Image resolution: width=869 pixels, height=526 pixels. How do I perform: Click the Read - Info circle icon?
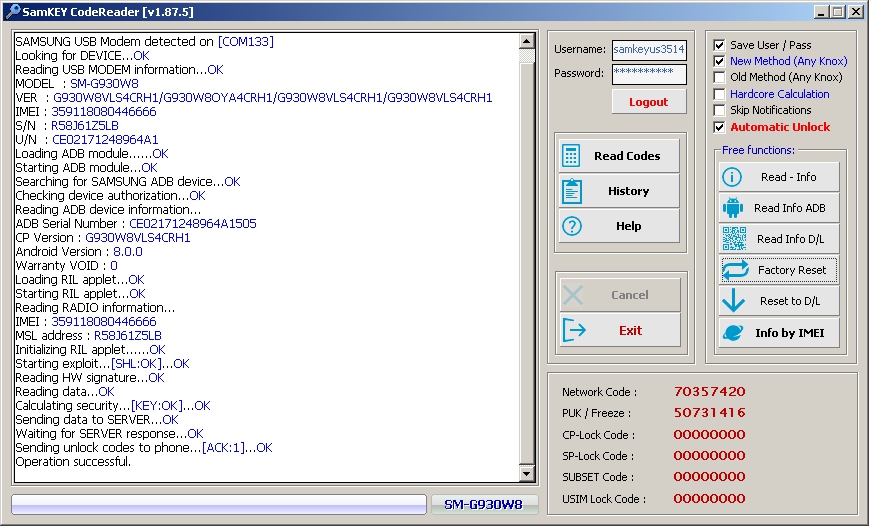pos(732,177)
